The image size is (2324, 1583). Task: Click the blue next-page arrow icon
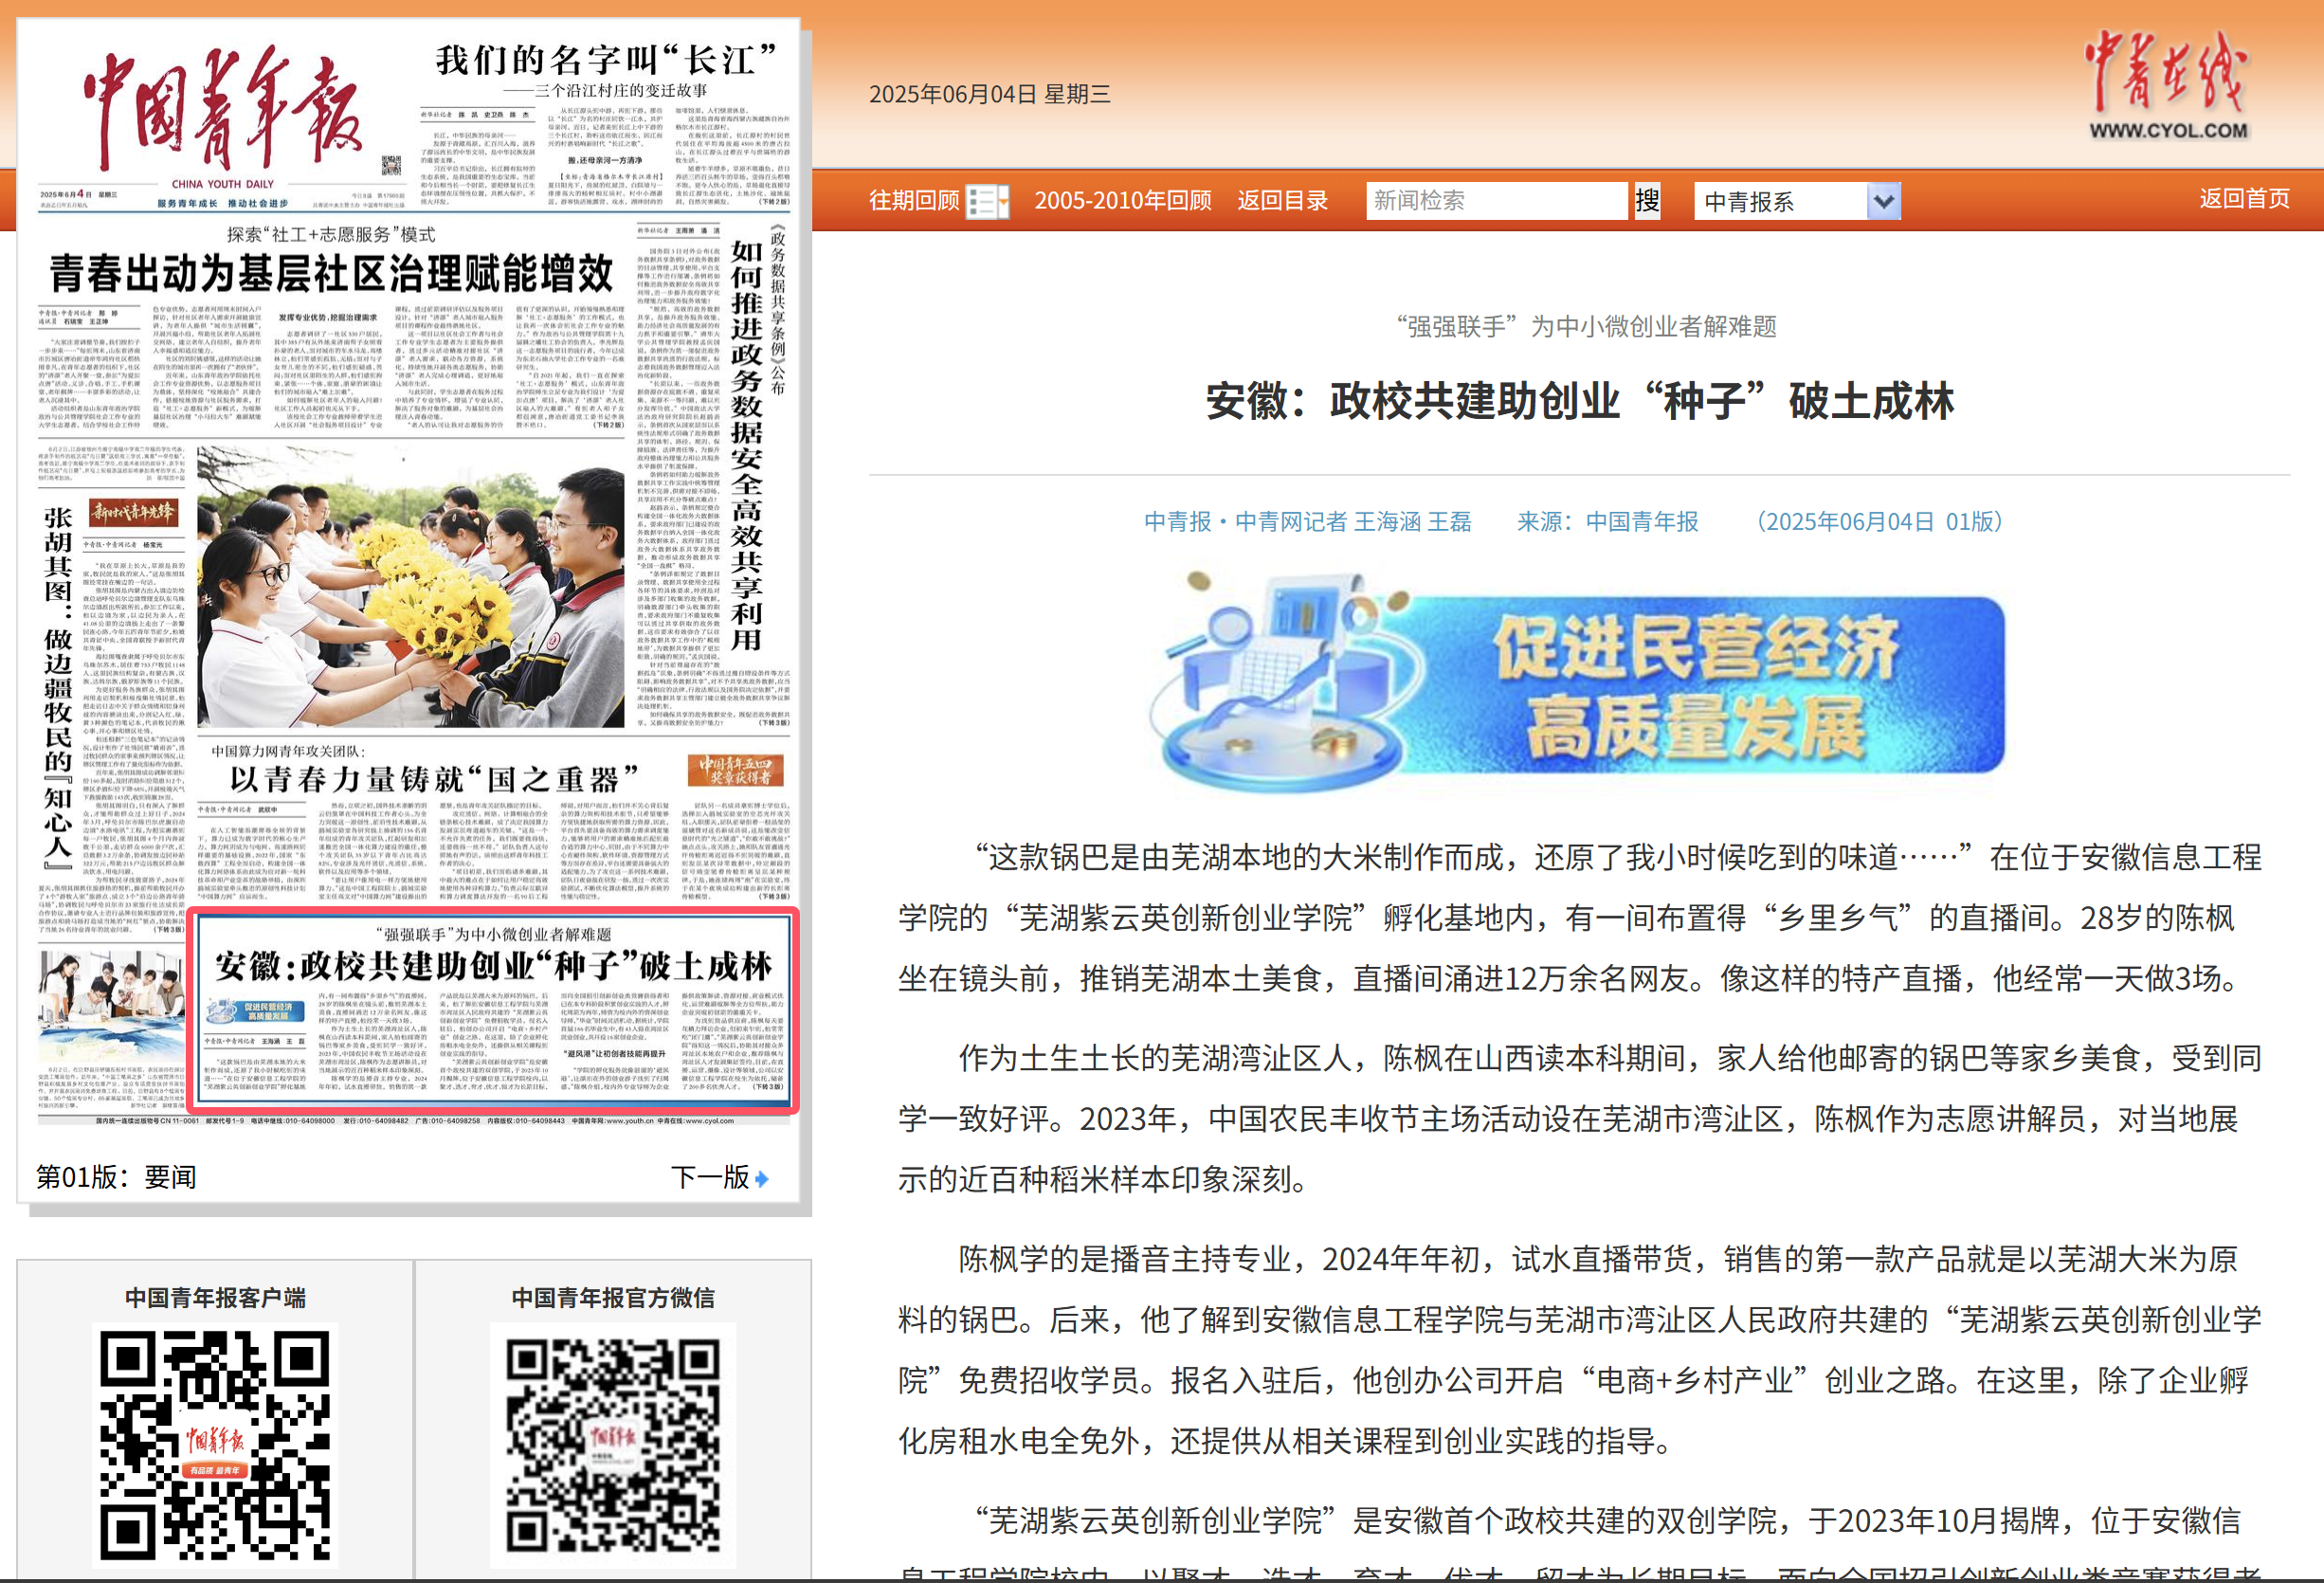tap(762, 1179)
